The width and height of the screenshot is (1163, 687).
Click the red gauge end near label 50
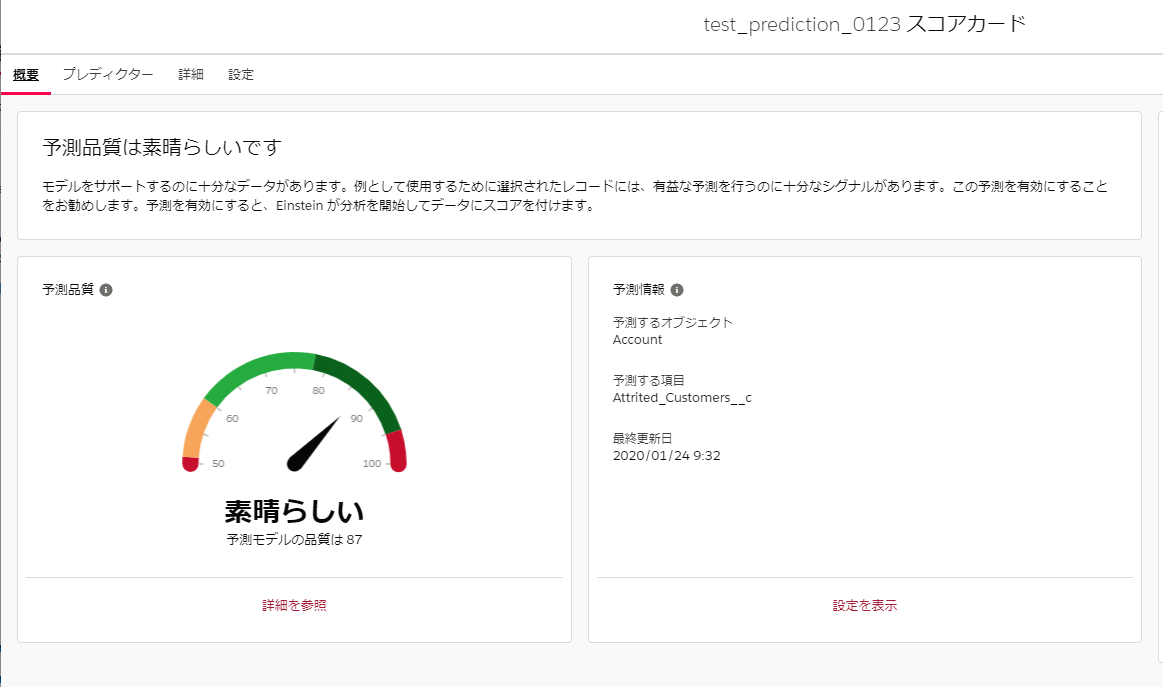coord(190,463)
